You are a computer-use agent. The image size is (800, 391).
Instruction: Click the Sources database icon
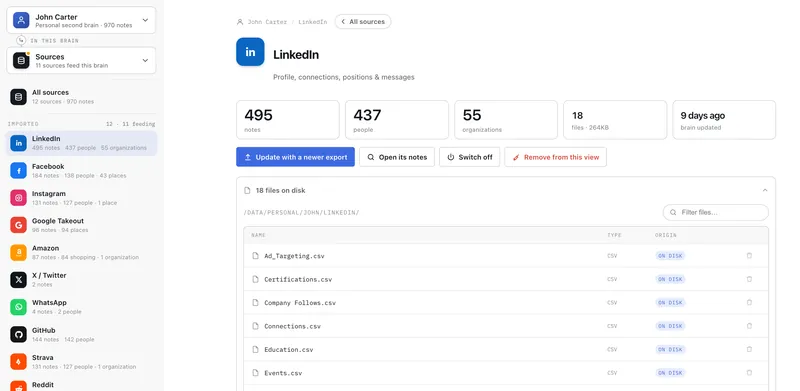pyautogui.click(x=21, y=60)
